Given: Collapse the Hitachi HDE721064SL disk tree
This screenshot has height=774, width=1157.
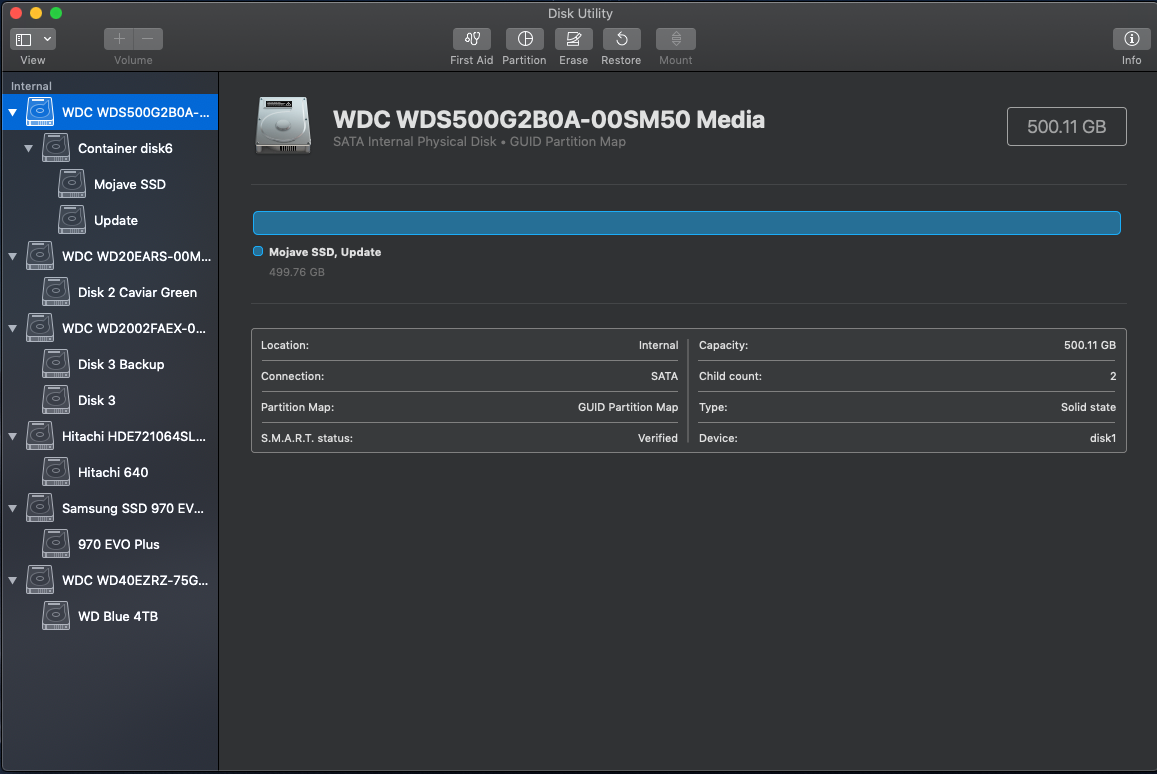Looking at the screenshot, I should (13, 437).
